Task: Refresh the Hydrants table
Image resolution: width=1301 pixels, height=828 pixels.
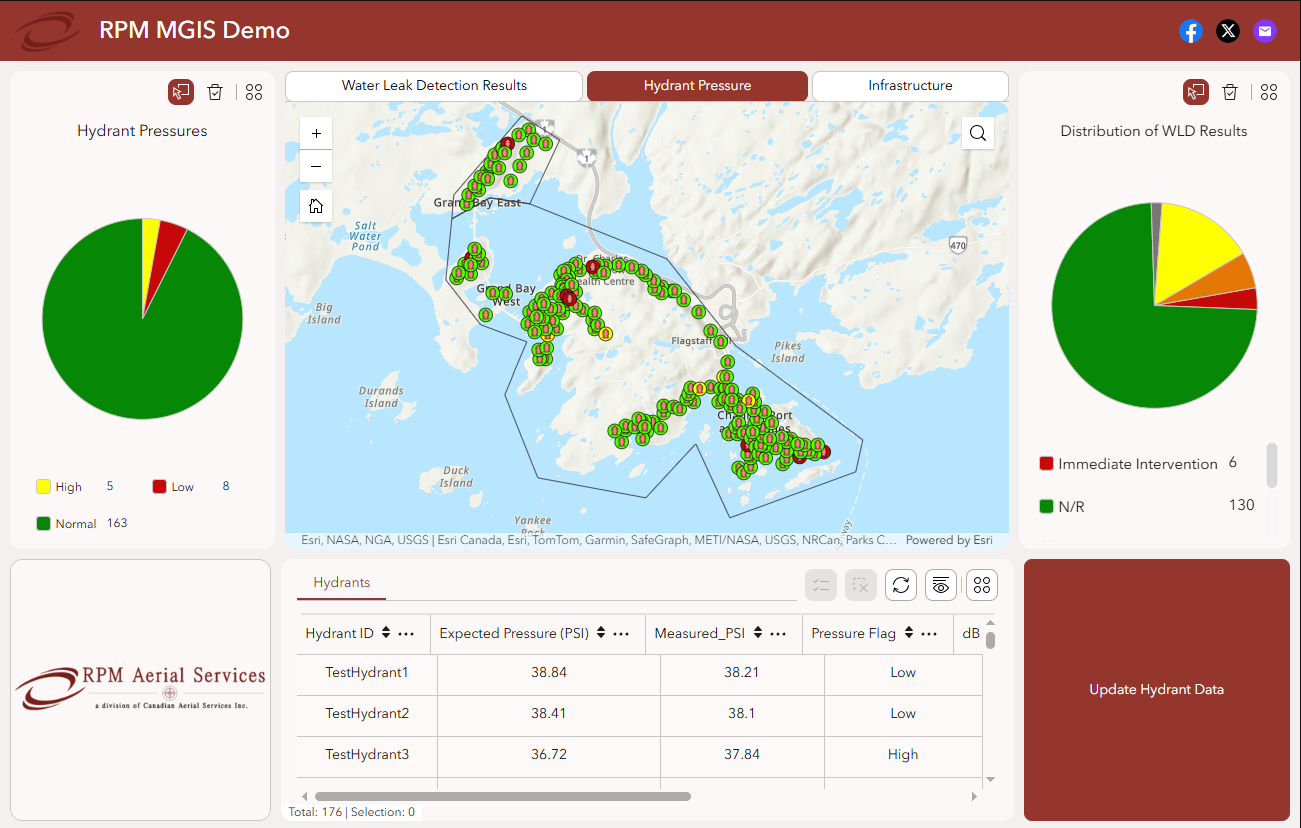Action: point(901,585)
